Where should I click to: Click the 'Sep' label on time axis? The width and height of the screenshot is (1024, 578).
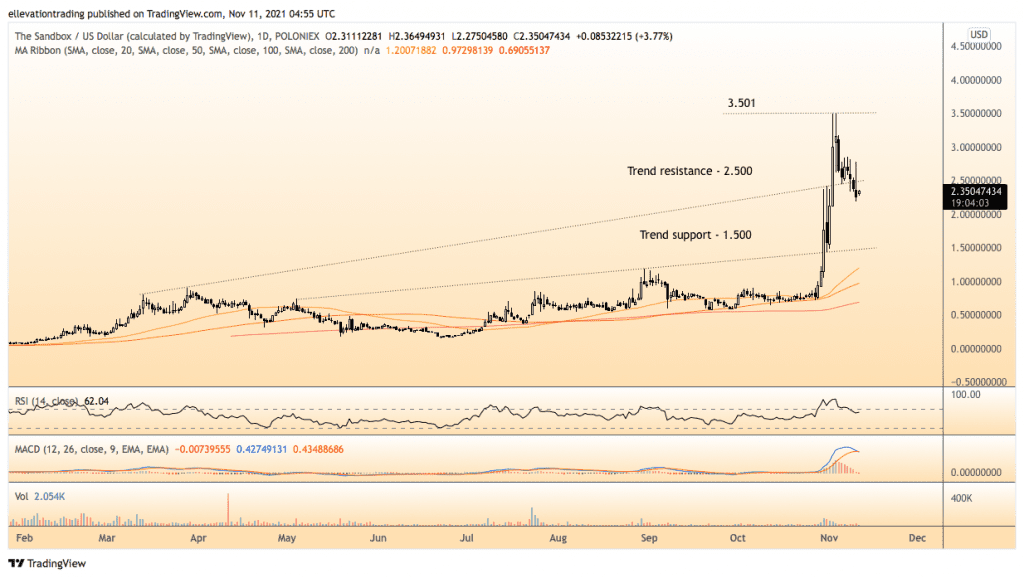point(648,538)
